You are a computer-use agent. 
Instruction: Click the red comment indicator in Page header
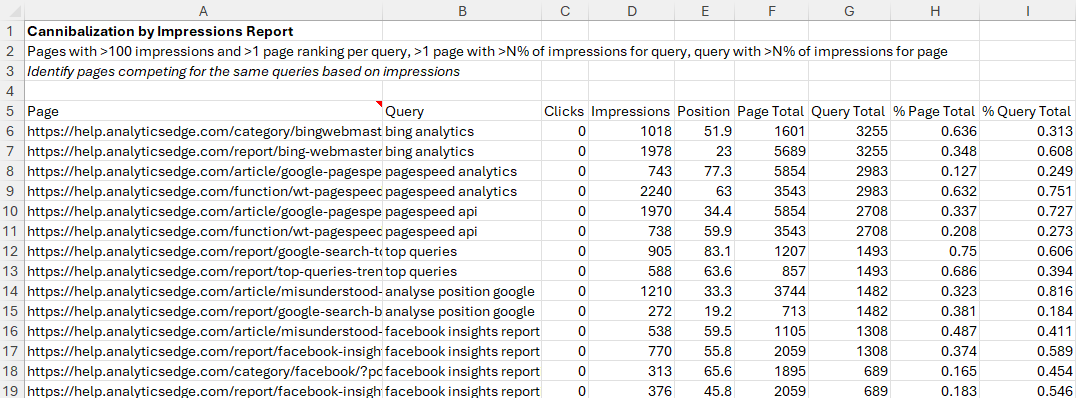379,104
